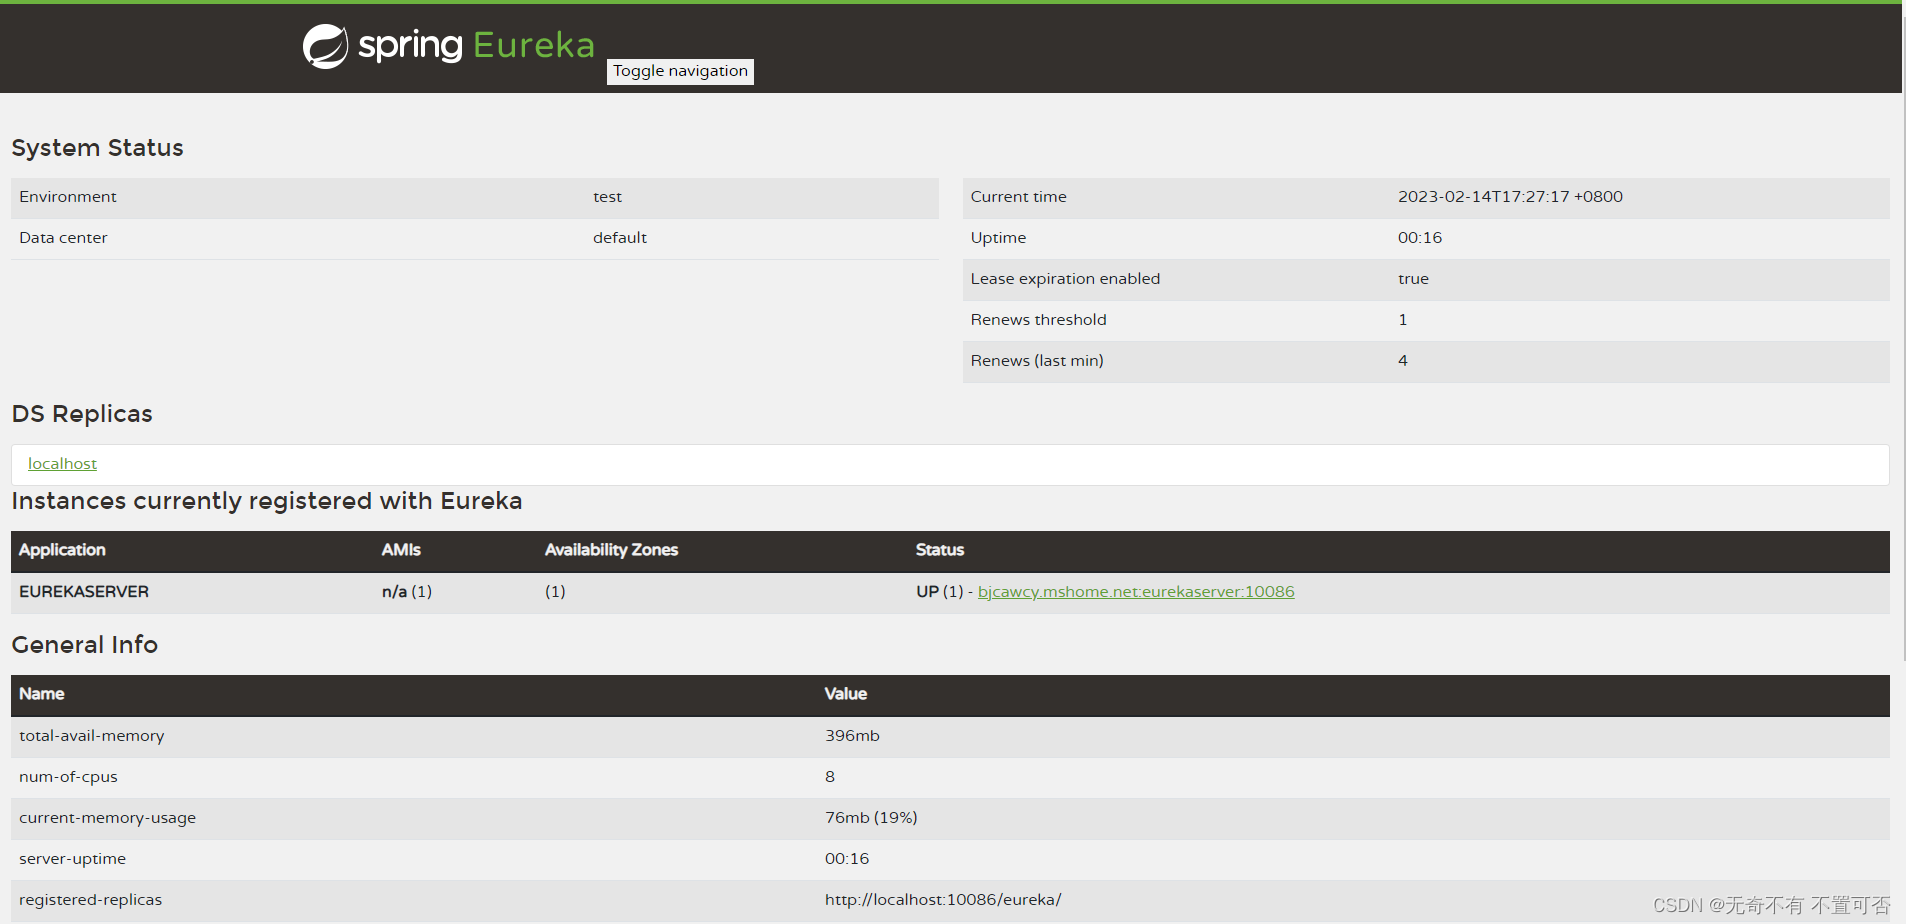Click the Renews threshold label
The width and height of the screenshot is (1906, 924).
pos(1038,320)
